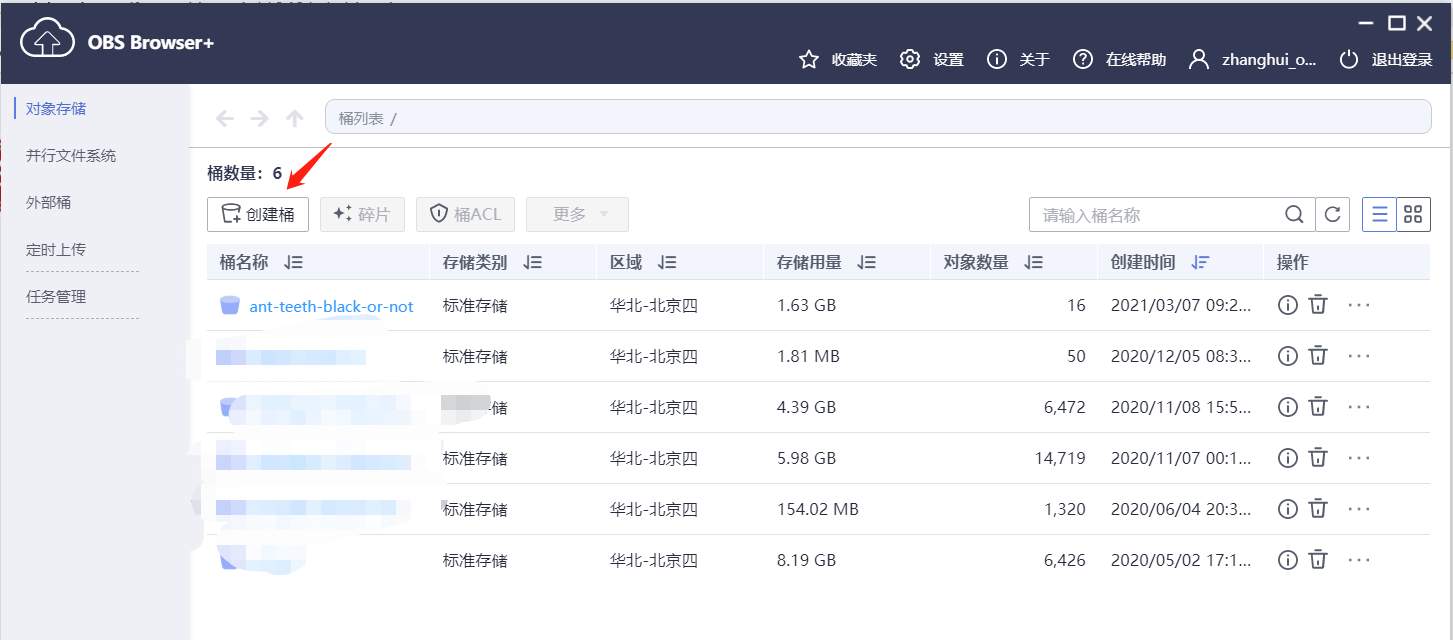Image resolution: width=1453 pixels, height=640 pixels.
Task: Open 在线帮助 online help
Action: 1083,60
